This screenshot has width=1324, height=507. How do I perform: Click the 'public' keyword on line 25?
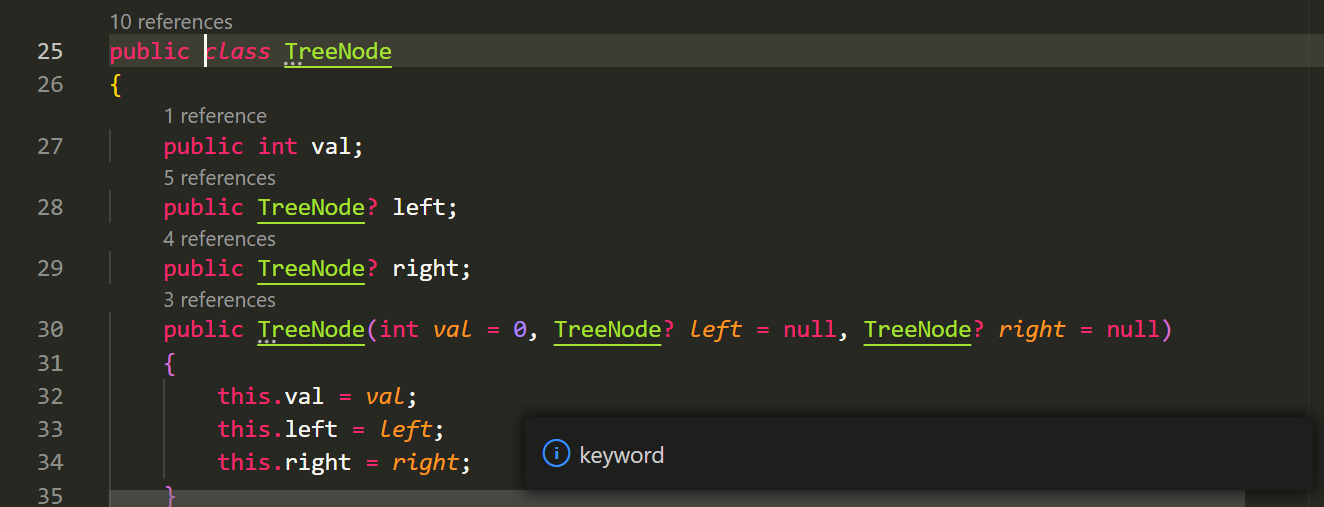[150, 52]
